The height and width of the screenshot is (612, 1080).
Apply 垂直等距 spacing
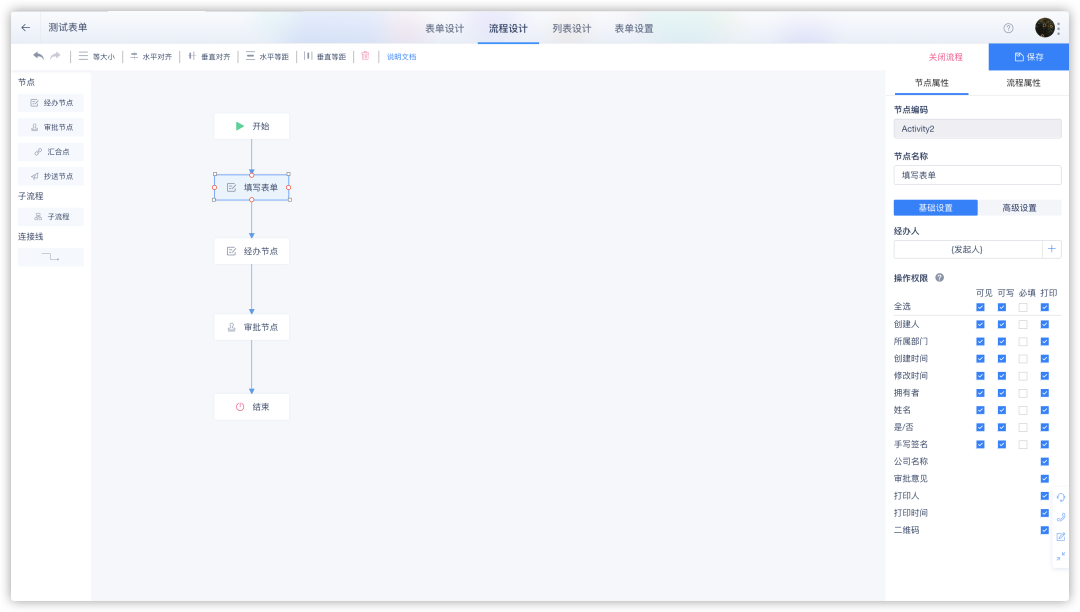click(325, 56)
